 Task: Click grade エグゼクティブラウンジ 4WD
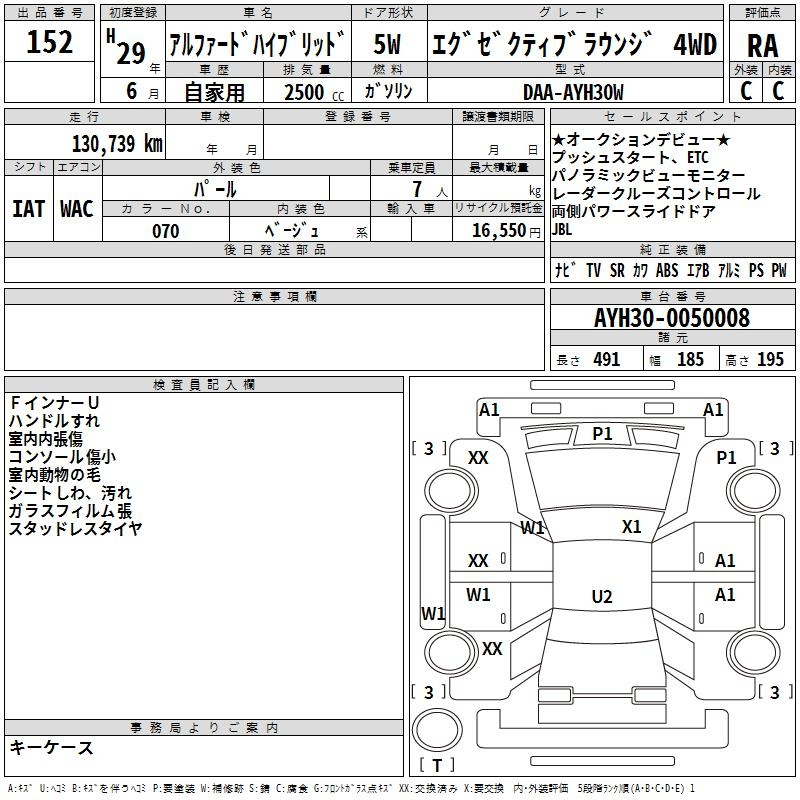(574, 44)
